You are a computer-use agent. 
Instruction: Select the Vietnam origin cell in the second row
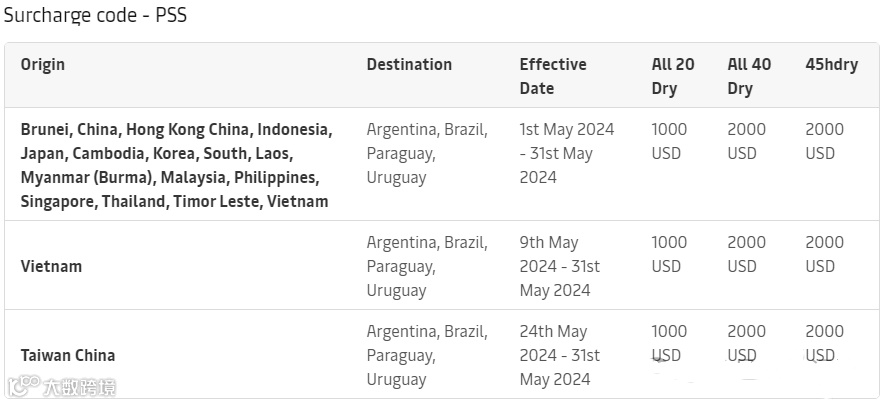[52, 267]
